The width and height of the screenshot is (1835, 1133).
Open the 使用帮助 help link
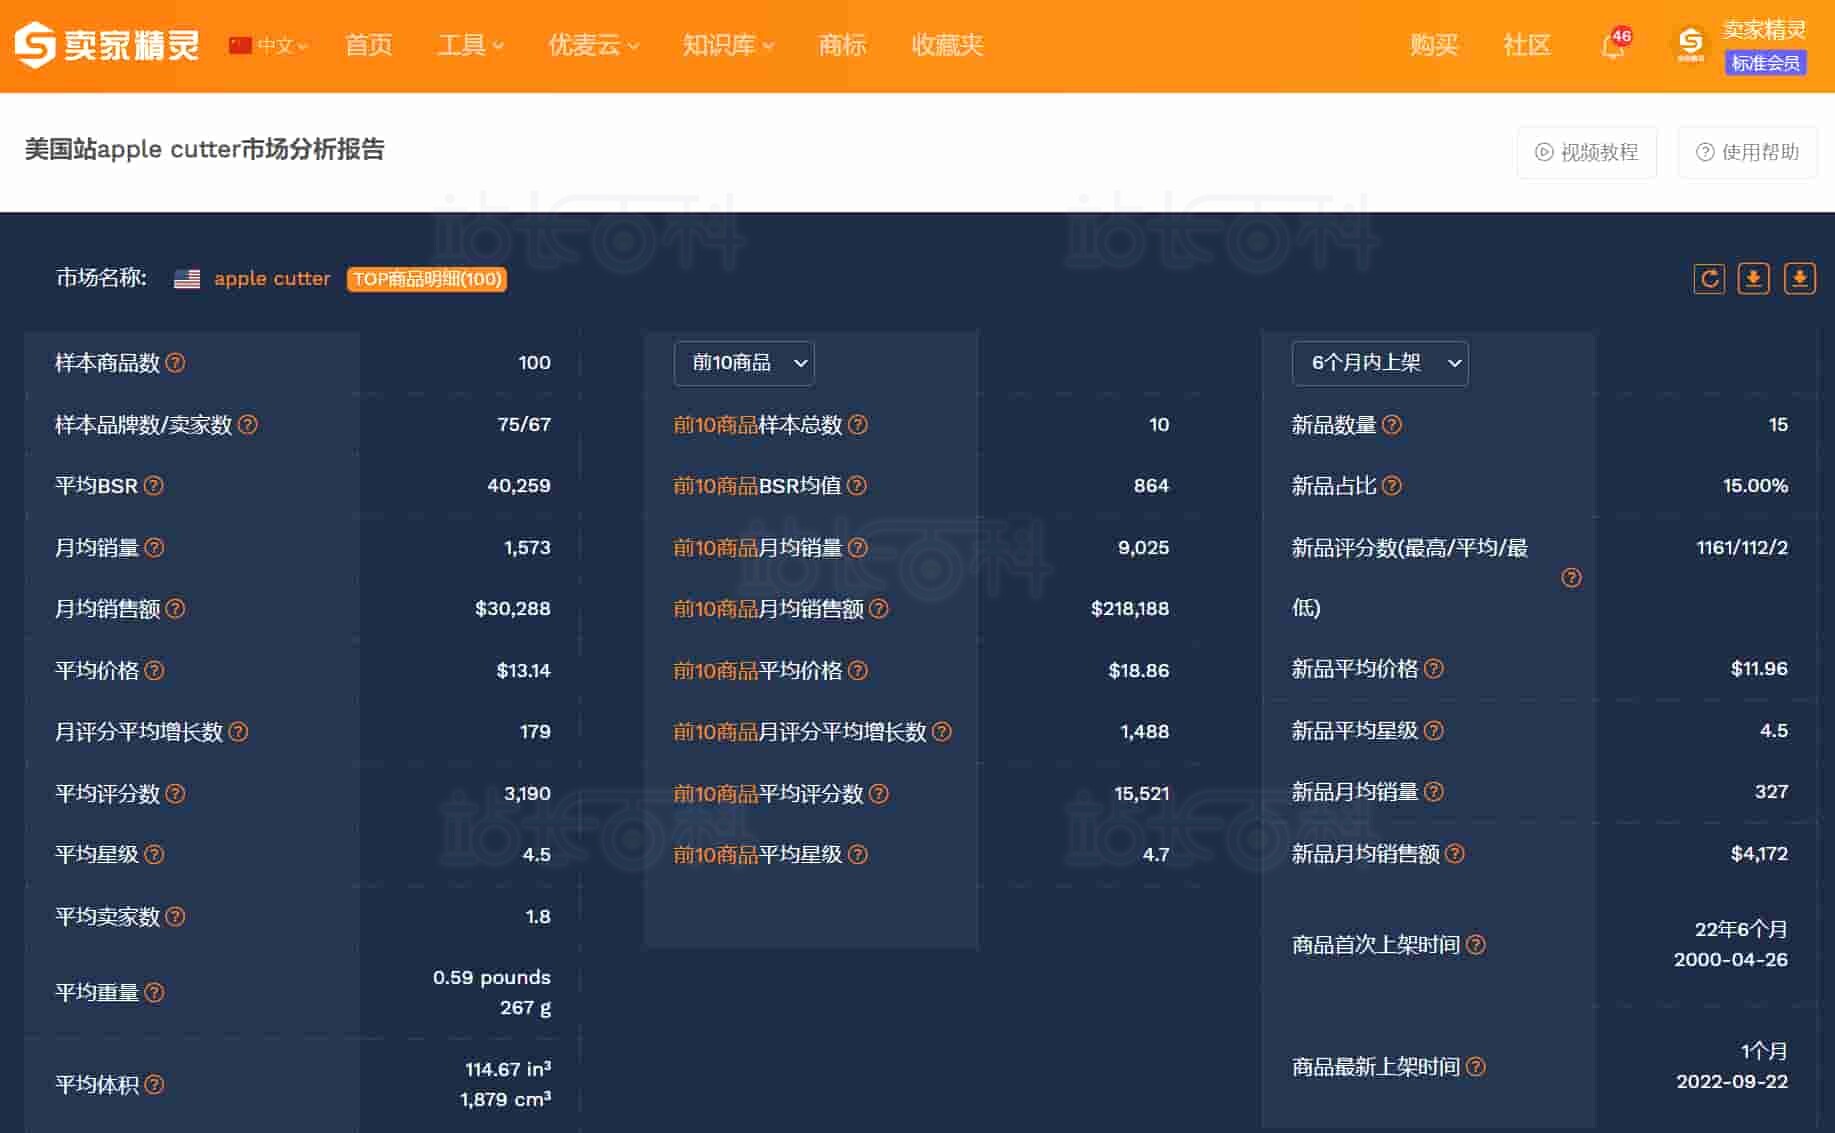pyautogui.click(x=1747, y=152)
